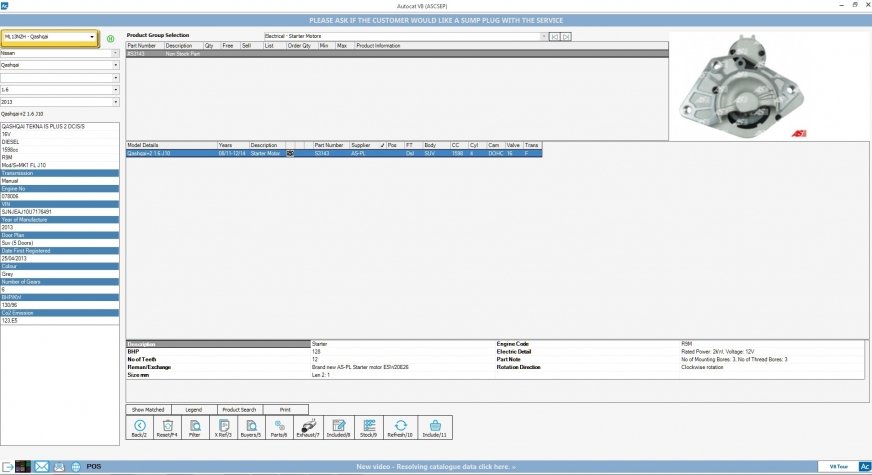Click the Description header in part details panel

click(218, 344)
